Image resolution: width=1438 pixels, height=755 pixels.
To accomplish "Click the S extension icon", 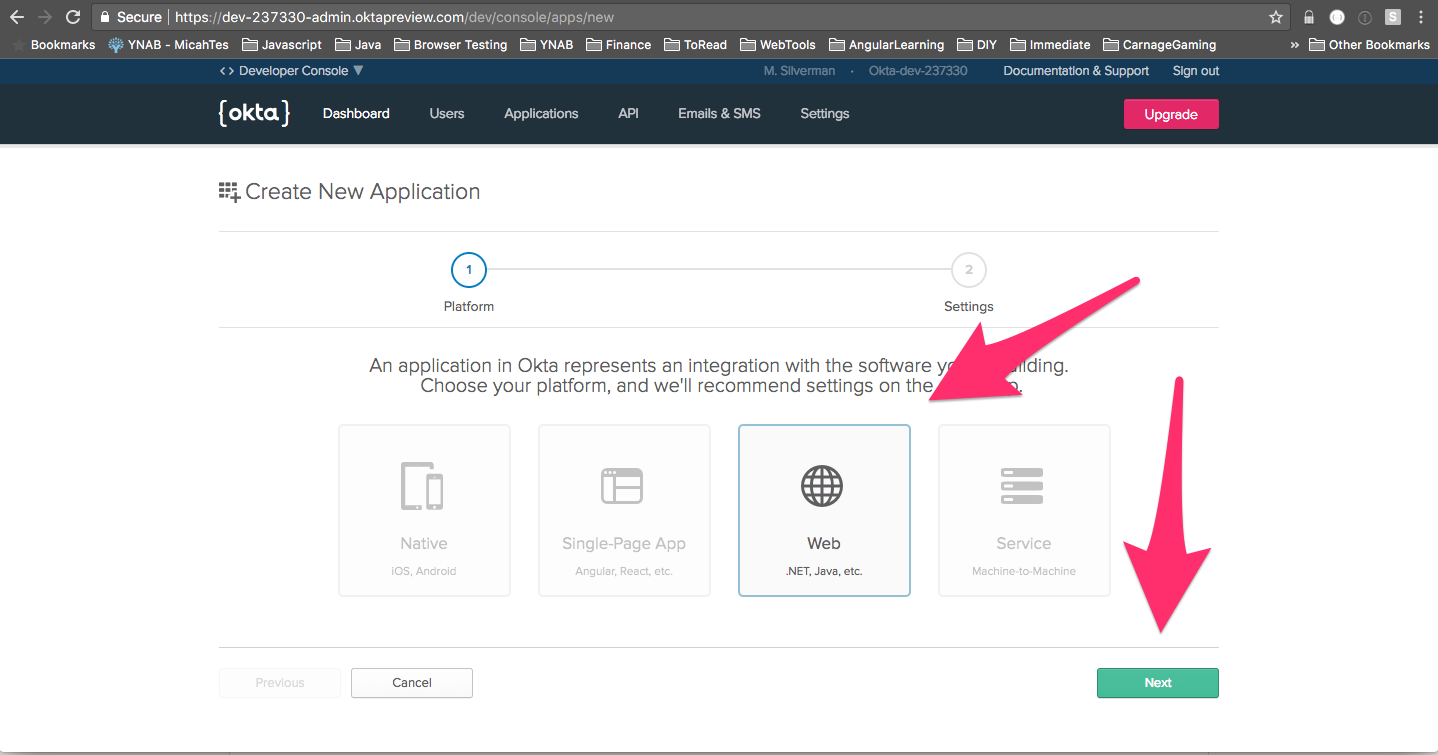I will 1393,17.
